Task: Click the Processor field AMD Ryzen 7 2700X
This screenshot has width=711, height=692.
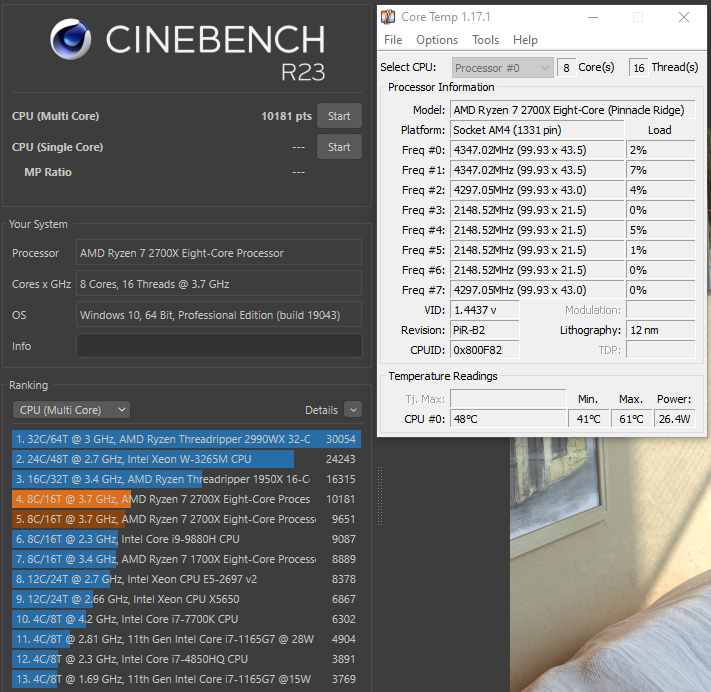Action: click(219, 253)
